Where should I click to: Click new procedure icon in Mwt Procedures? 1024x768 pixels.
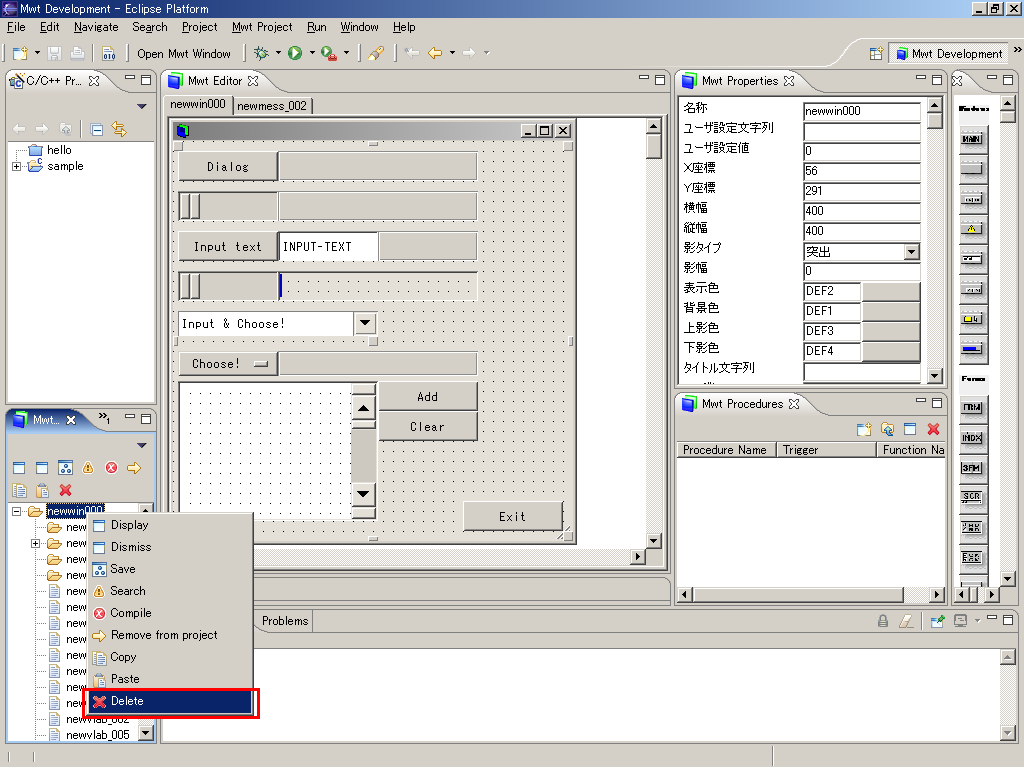pyautogui.click(x=864, y=429)
